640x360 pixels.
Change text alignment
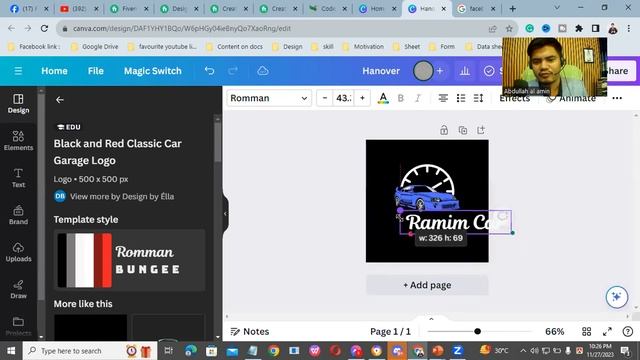(443, 98)
